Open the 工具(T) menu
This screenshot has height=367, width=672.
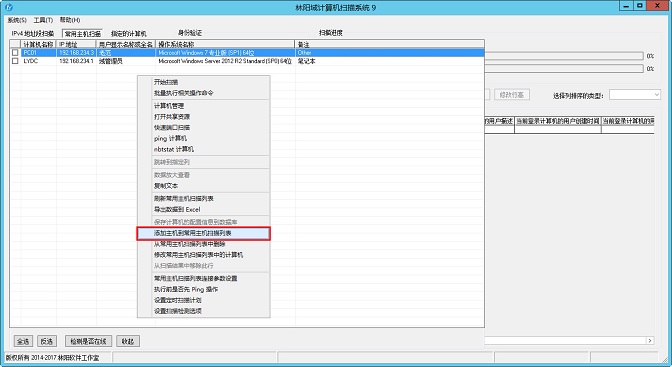[x=43, y=20]
